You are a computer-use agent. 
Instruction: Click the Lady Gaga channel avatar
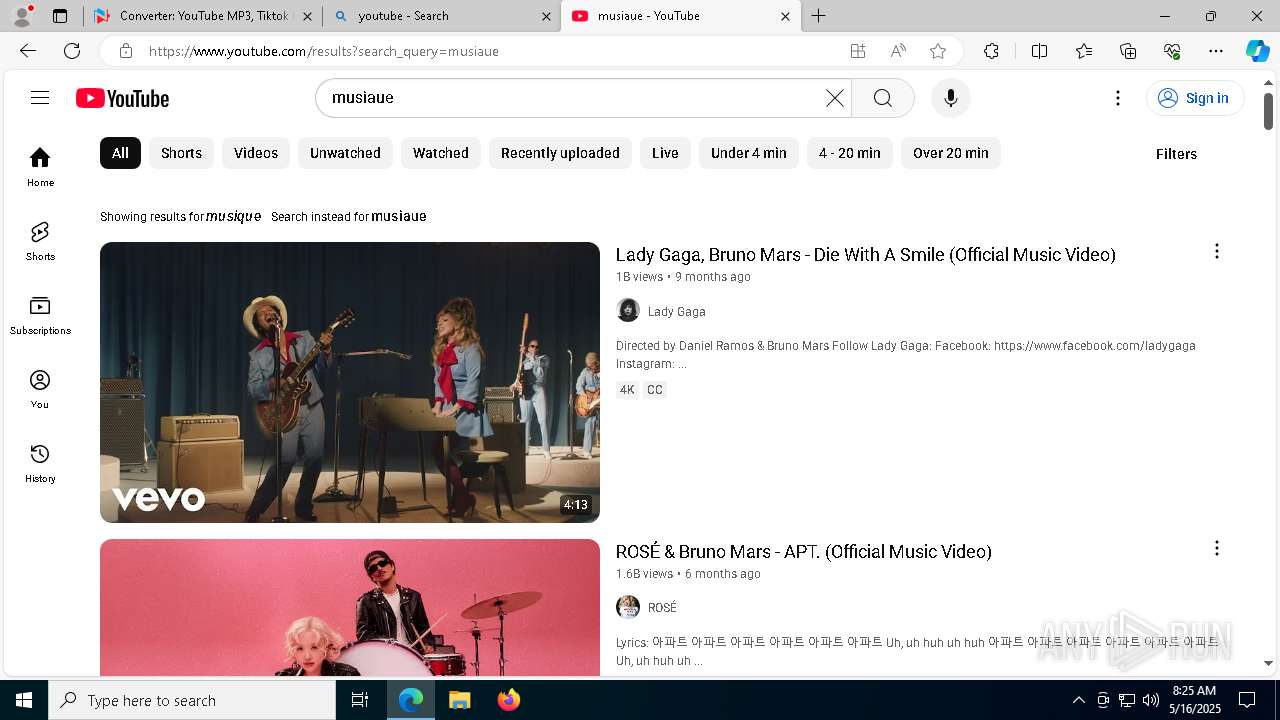[628, 310]
